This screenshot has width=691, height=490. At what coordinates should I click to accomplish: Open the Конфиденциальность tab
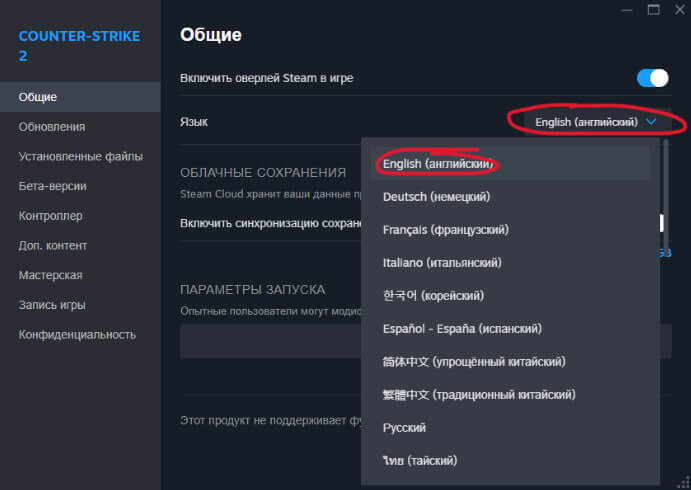[x=77, y=334]
